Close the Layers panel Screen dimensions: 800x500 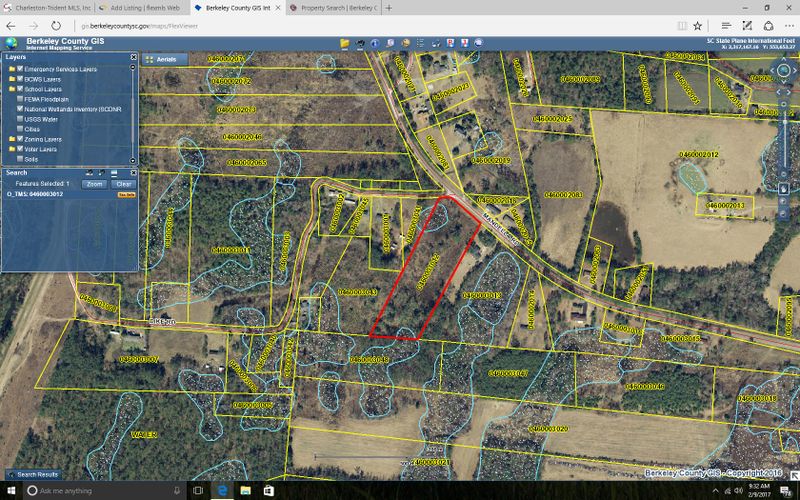(x=134, y=57)
